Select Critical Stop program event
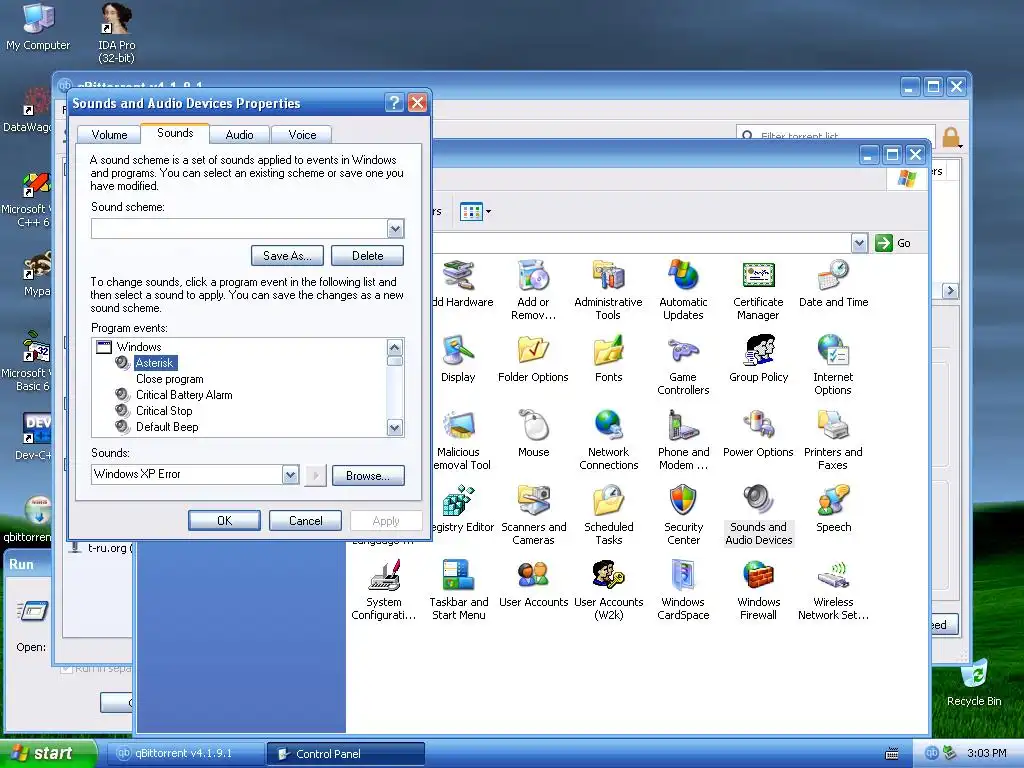 (164, 411)
